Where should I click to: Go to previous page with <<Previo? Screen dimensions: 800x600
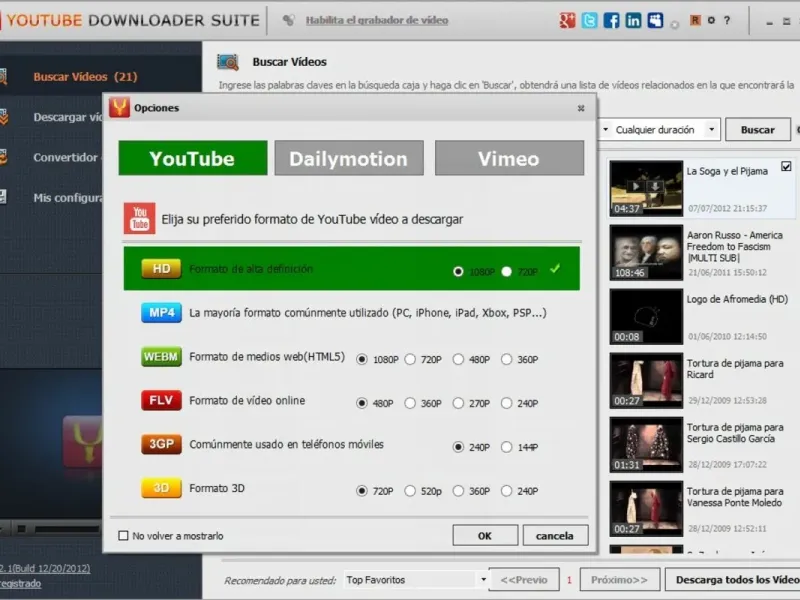[524, 580]
